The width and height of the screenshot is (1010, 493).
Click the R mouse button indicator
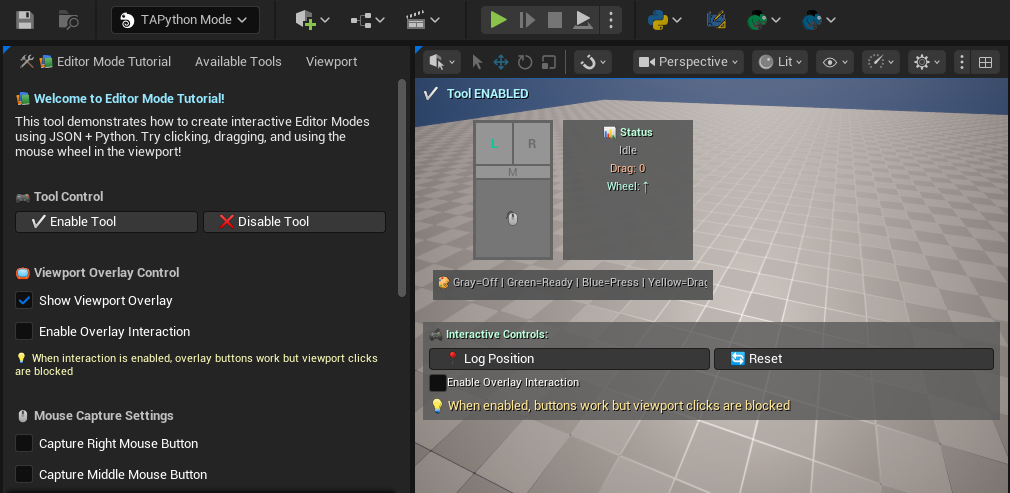point(532,144)
